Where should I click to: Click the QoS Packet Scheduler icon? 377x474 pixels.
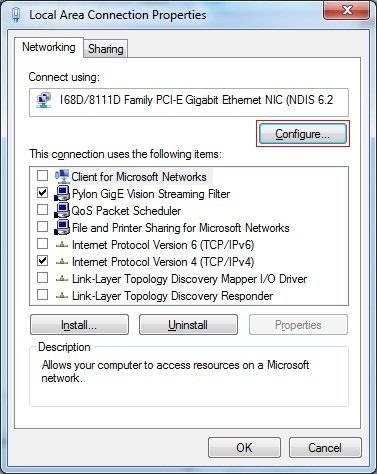pyautogui.click(x=62, y=210)
